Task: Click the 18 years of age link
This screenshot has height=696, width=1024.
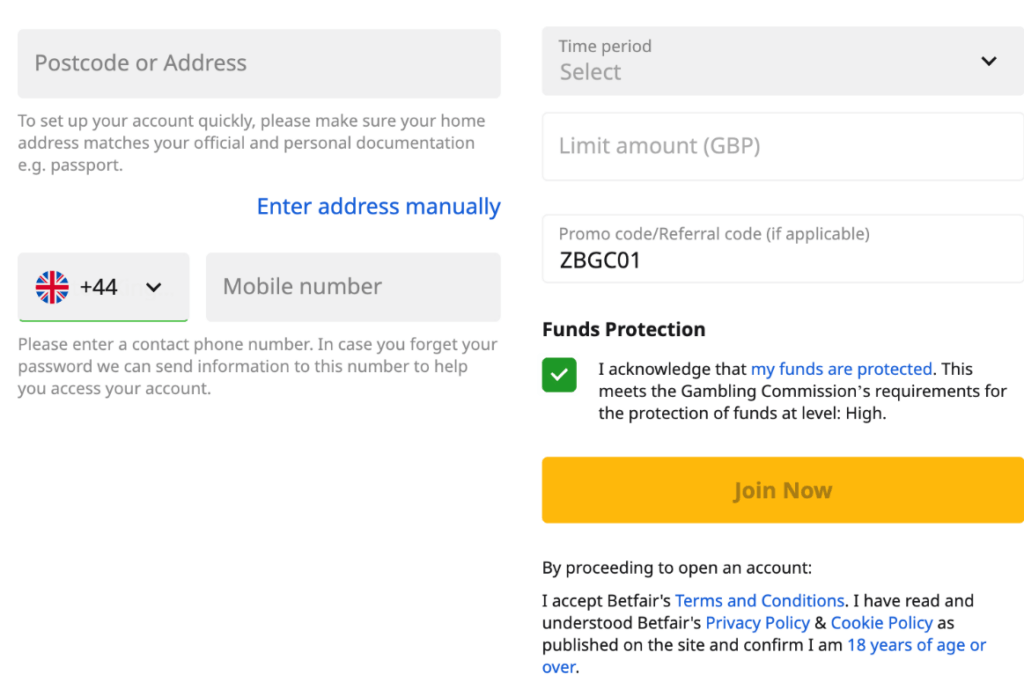Action: coord(915,645)
